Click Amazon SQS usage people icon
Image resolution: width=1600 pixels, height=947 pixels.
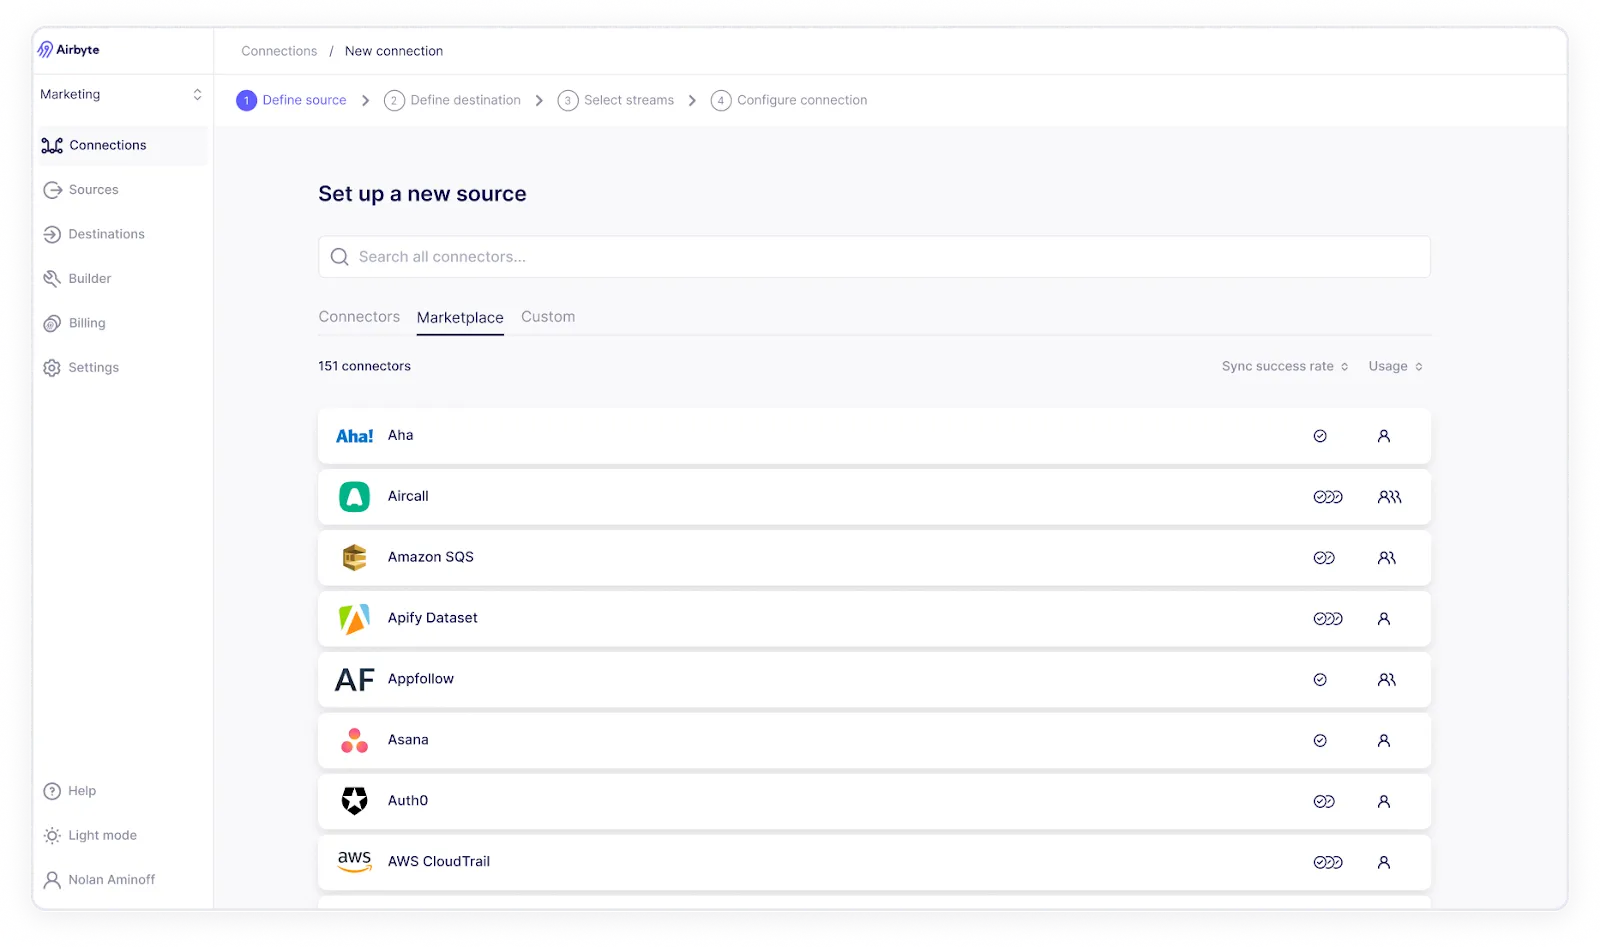1386,558
